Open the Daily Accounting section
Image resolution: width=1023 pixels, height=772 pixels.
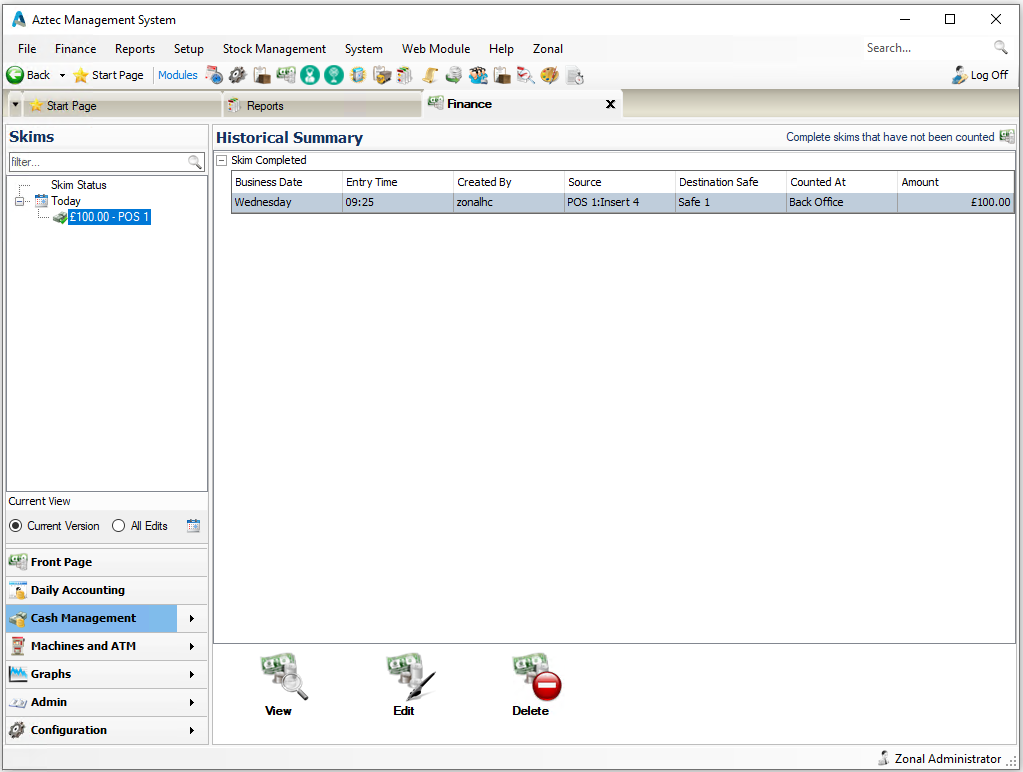click(78, 590)
